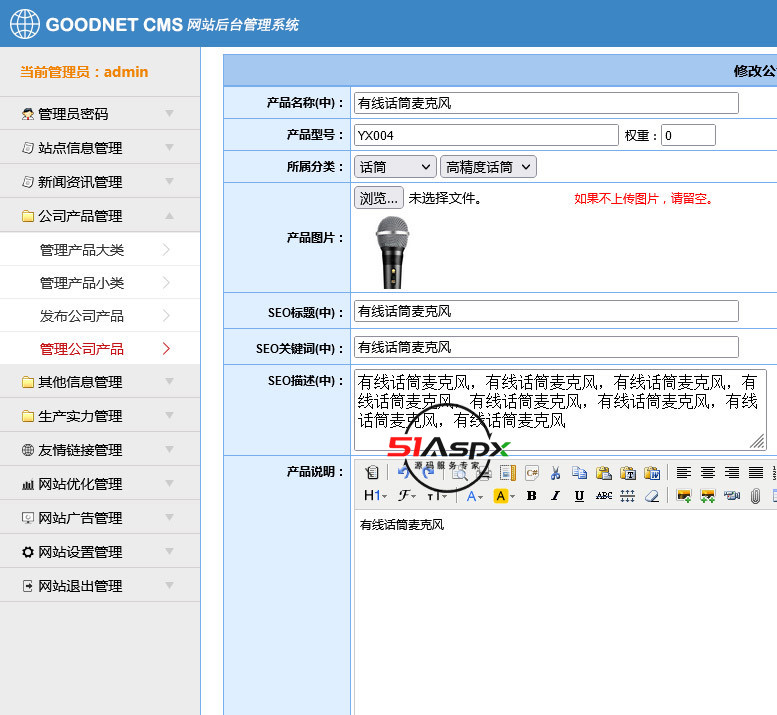Click the 产品型号 input field with YX004
This screenshot has width=777, height=715.
pos(486,135)
